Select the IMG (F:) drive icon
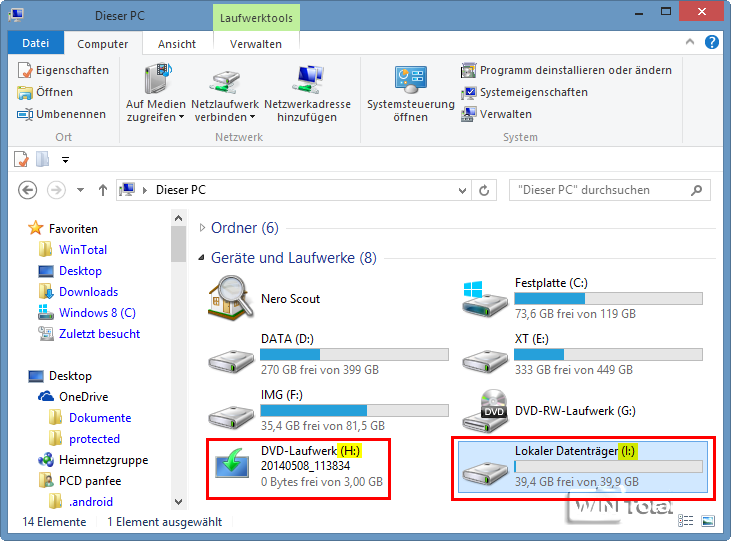This screenshot has height=541, width=731. 231,417
